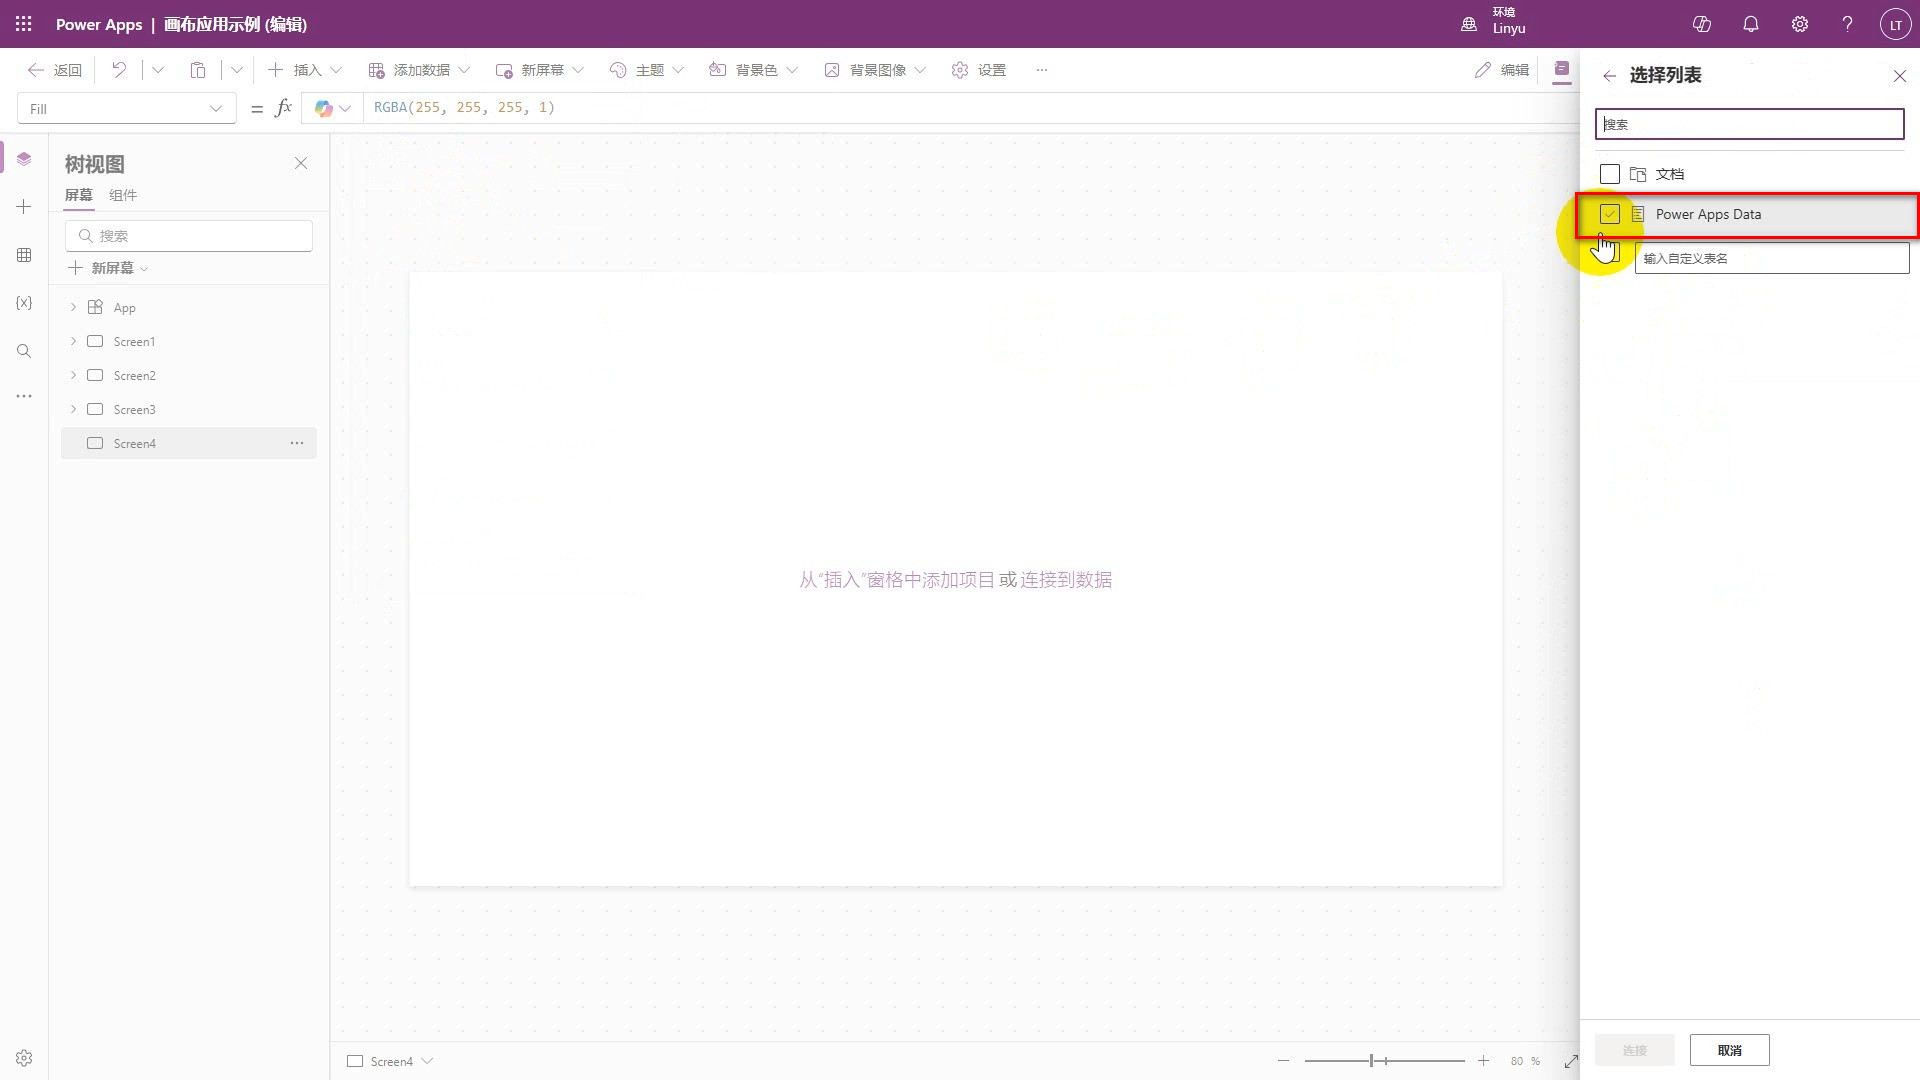Open Copilot icon in top header
This screenshot has width=1920, height=1080.
pos(1701,24)
